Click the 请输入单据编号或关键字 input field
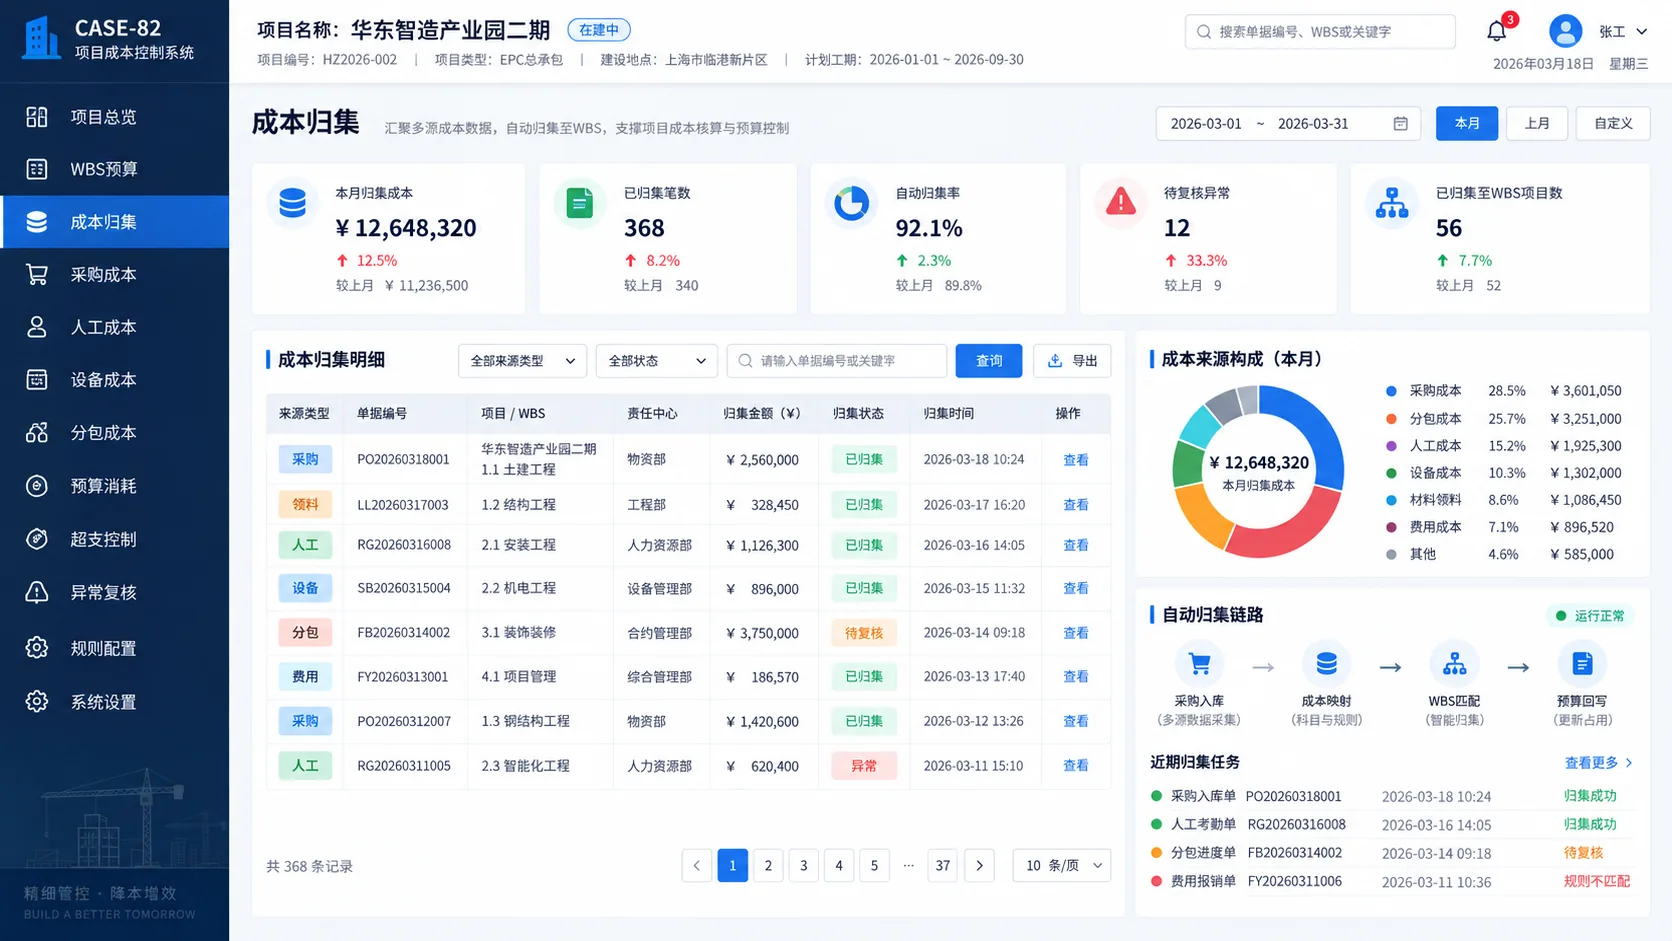1672x941 pixels. pyautogui.click(x=837, y=361)
